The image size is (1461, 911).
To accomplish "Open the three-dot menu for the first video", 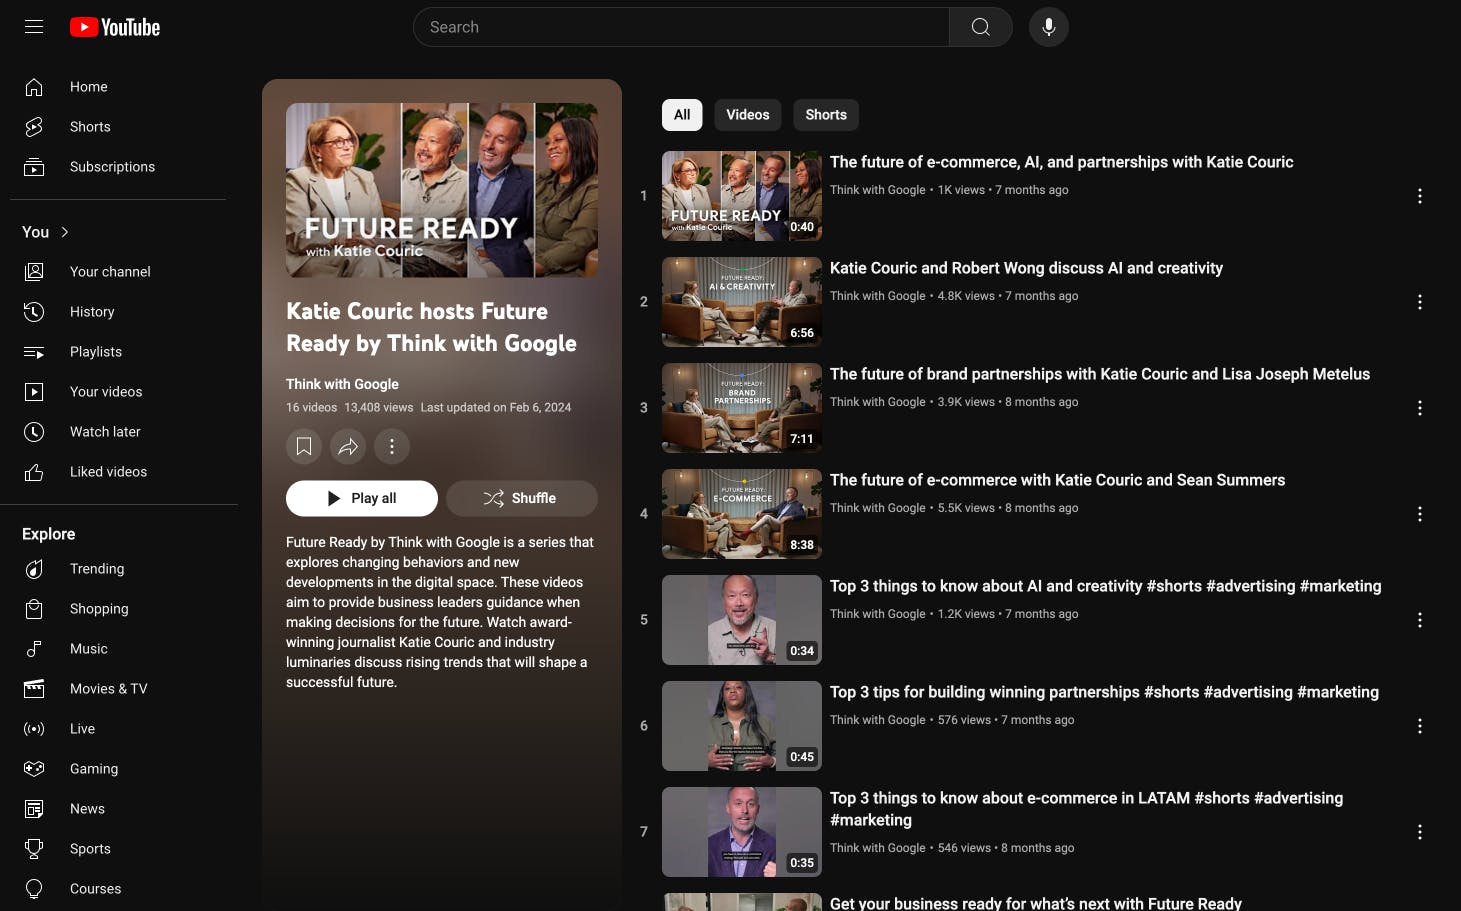I will (1420, 196).
